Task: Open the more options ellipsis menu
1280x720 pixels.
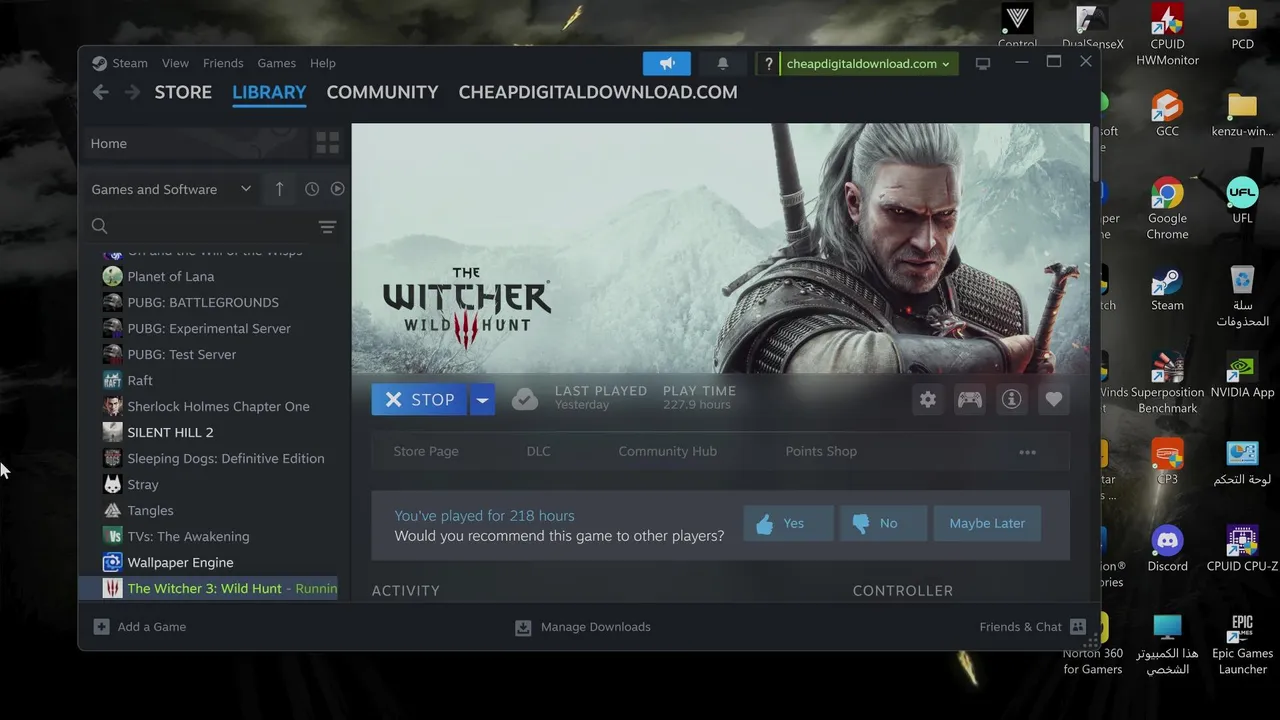Action: [x=1027, y=452]
